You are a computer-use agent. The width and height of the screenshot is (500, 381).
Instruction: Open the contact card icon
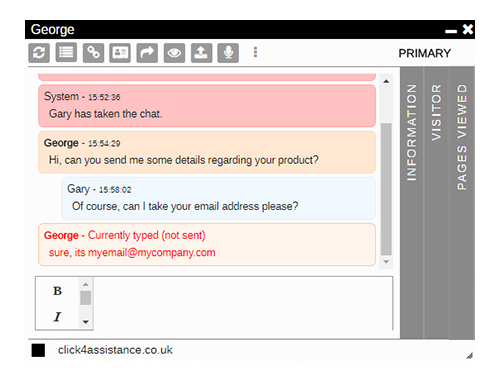(120, 53)
